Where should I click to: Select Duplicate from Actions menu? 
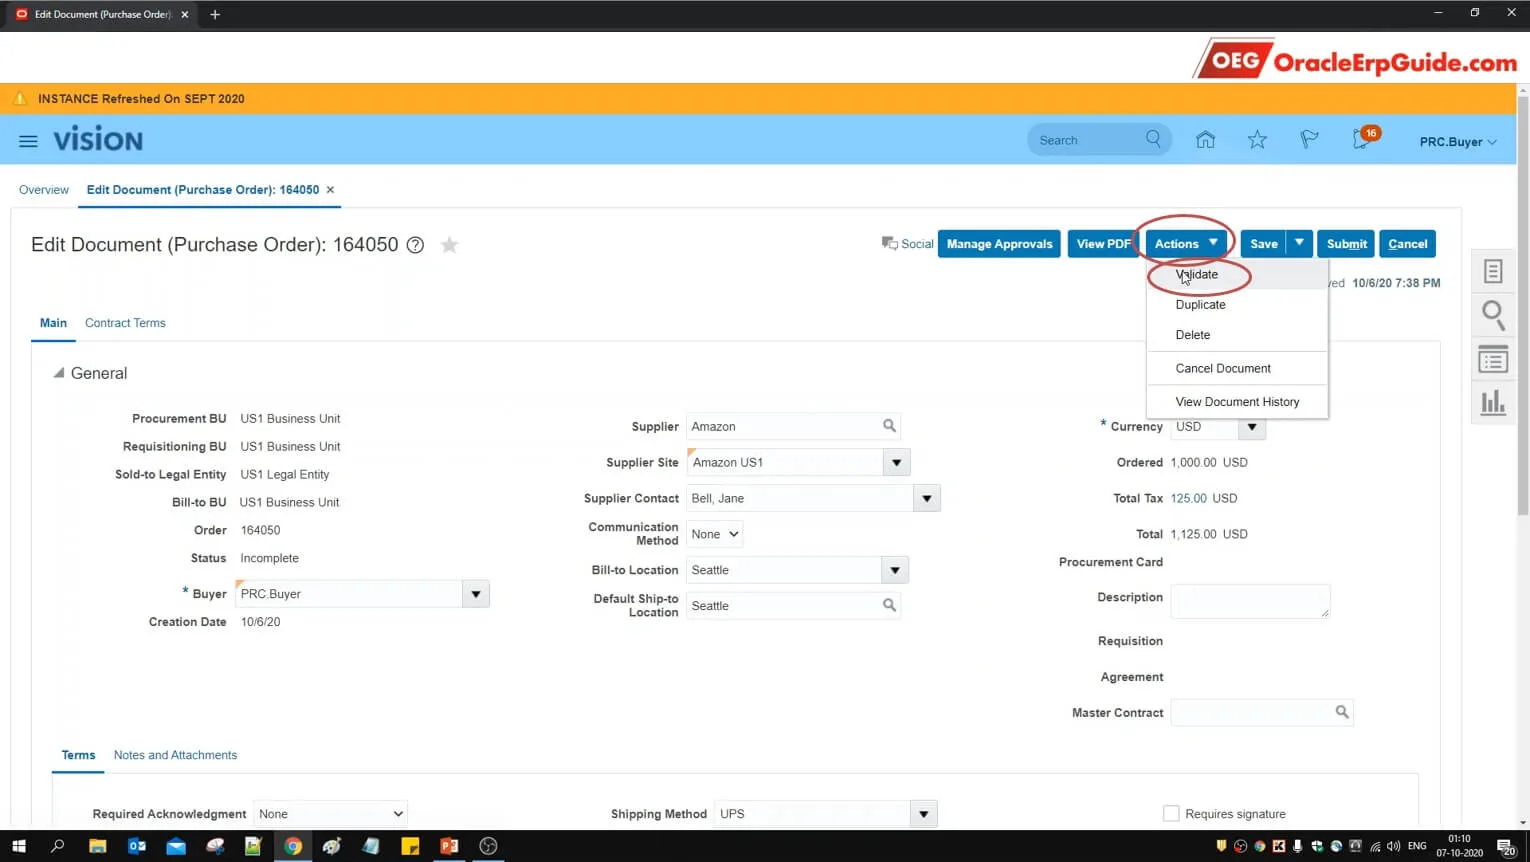pos(1237,305)
